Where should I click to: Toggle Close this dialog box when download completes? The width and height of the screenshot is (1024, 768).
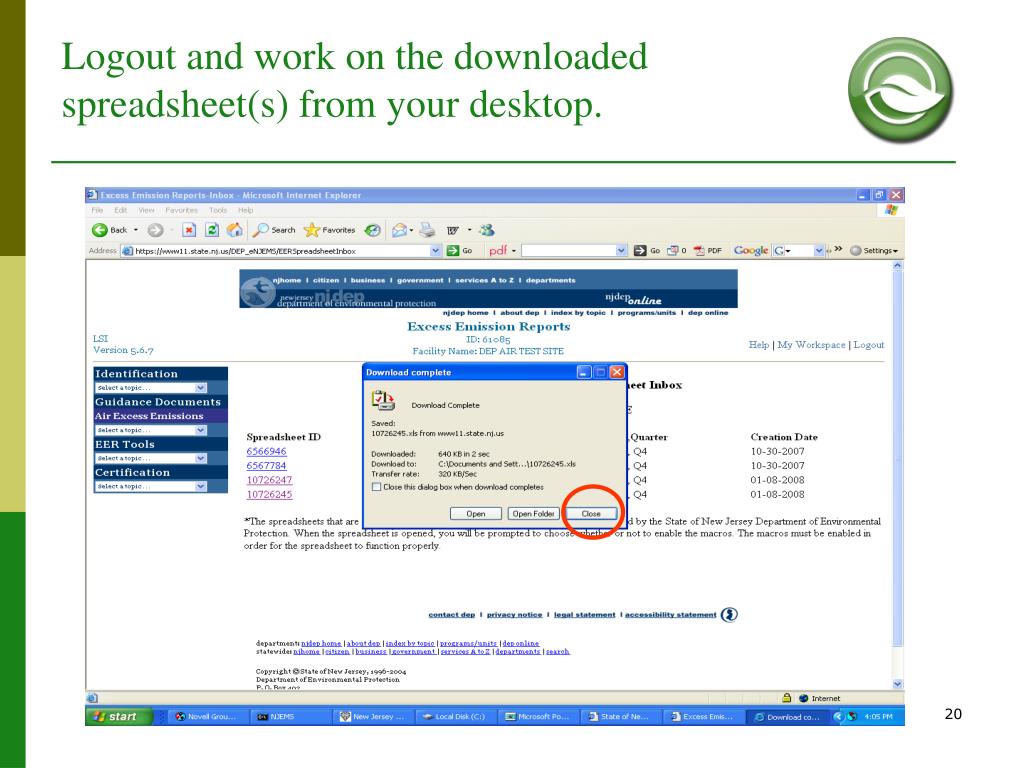click(x=376, y=487)
